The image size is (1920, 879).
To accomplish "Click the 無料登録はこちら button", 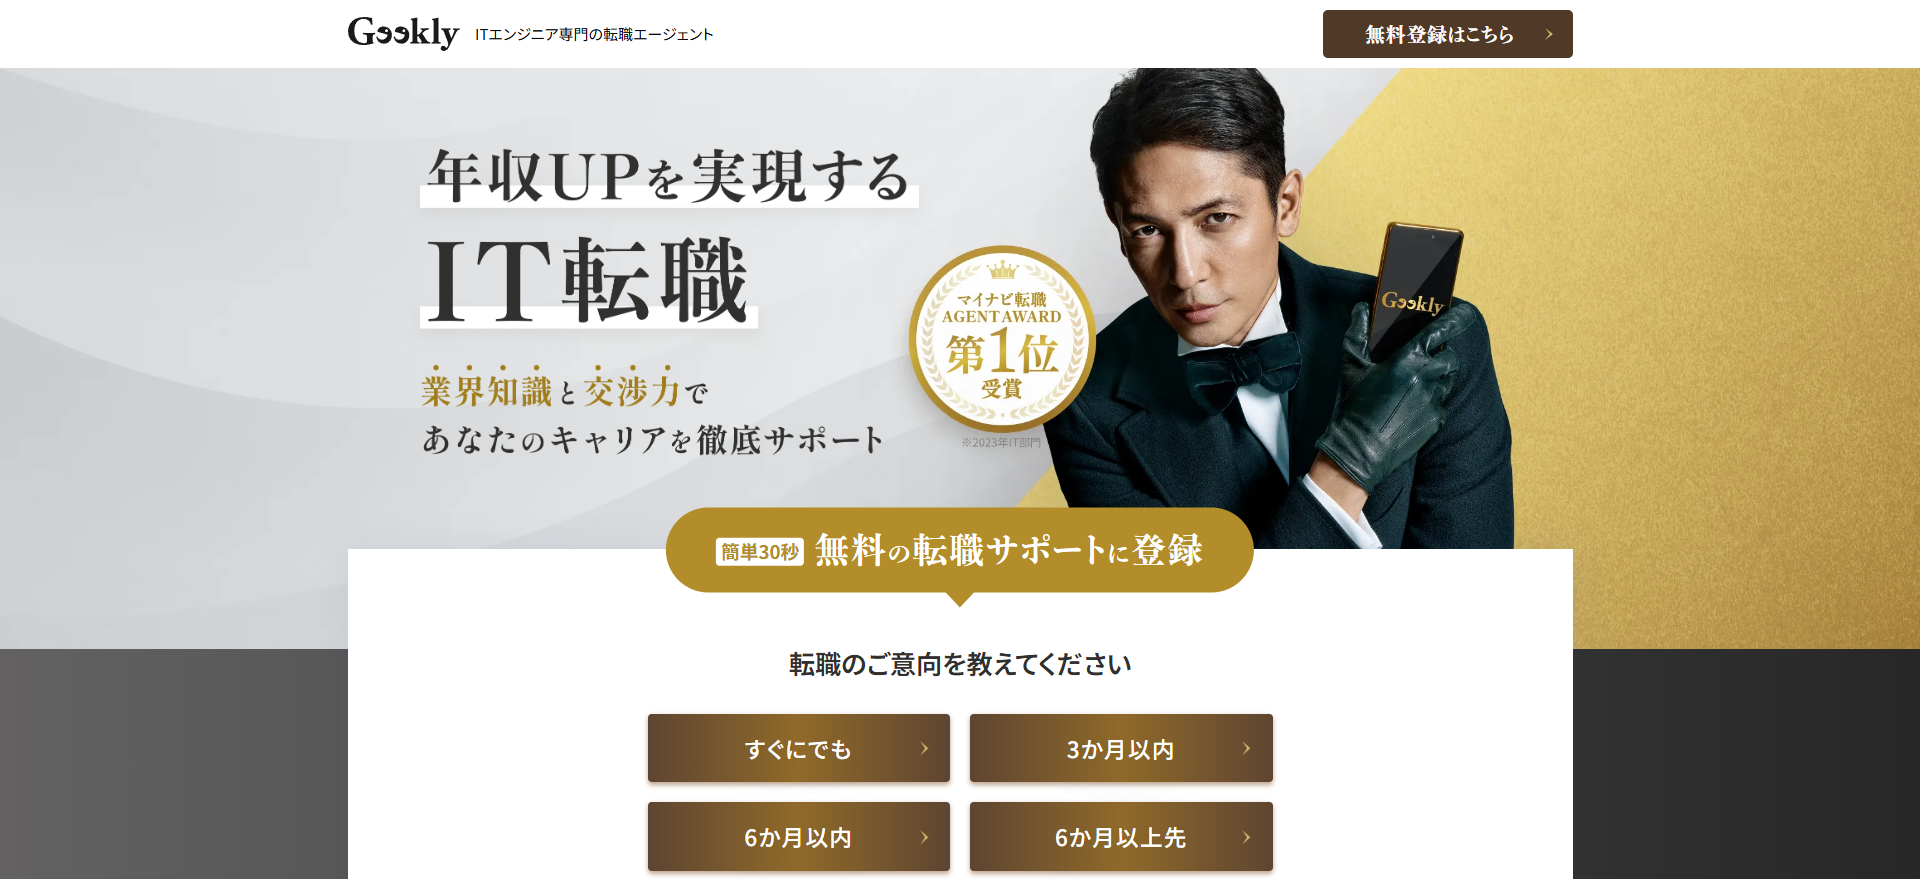I will [1447, 34].
